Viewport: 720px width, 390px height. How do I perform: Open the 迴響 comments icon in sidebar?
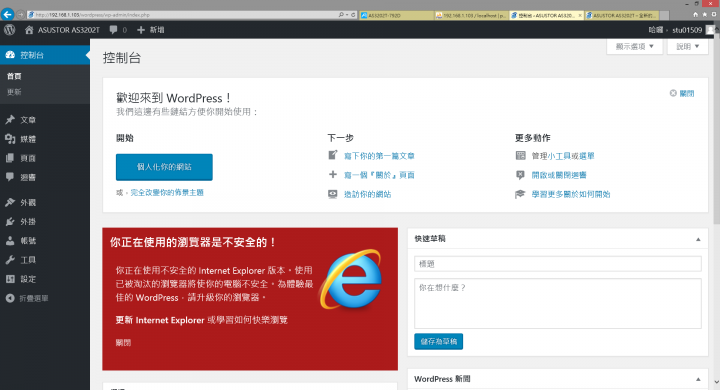click(x=10, y=177)
